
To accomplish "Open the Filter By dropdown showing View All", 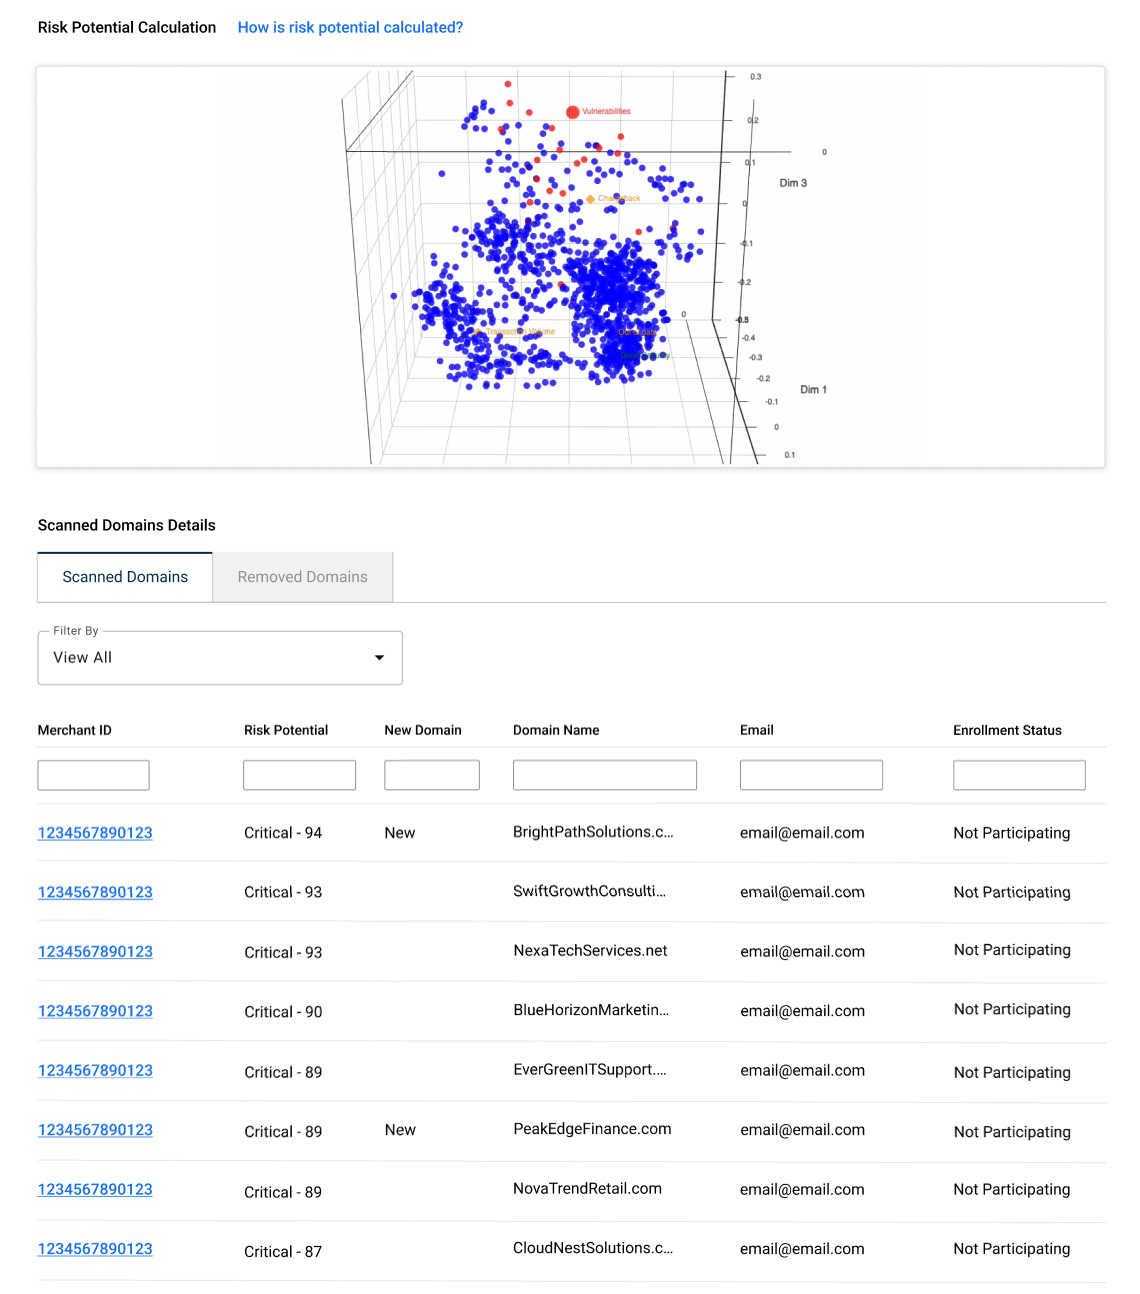I will 220,657.
